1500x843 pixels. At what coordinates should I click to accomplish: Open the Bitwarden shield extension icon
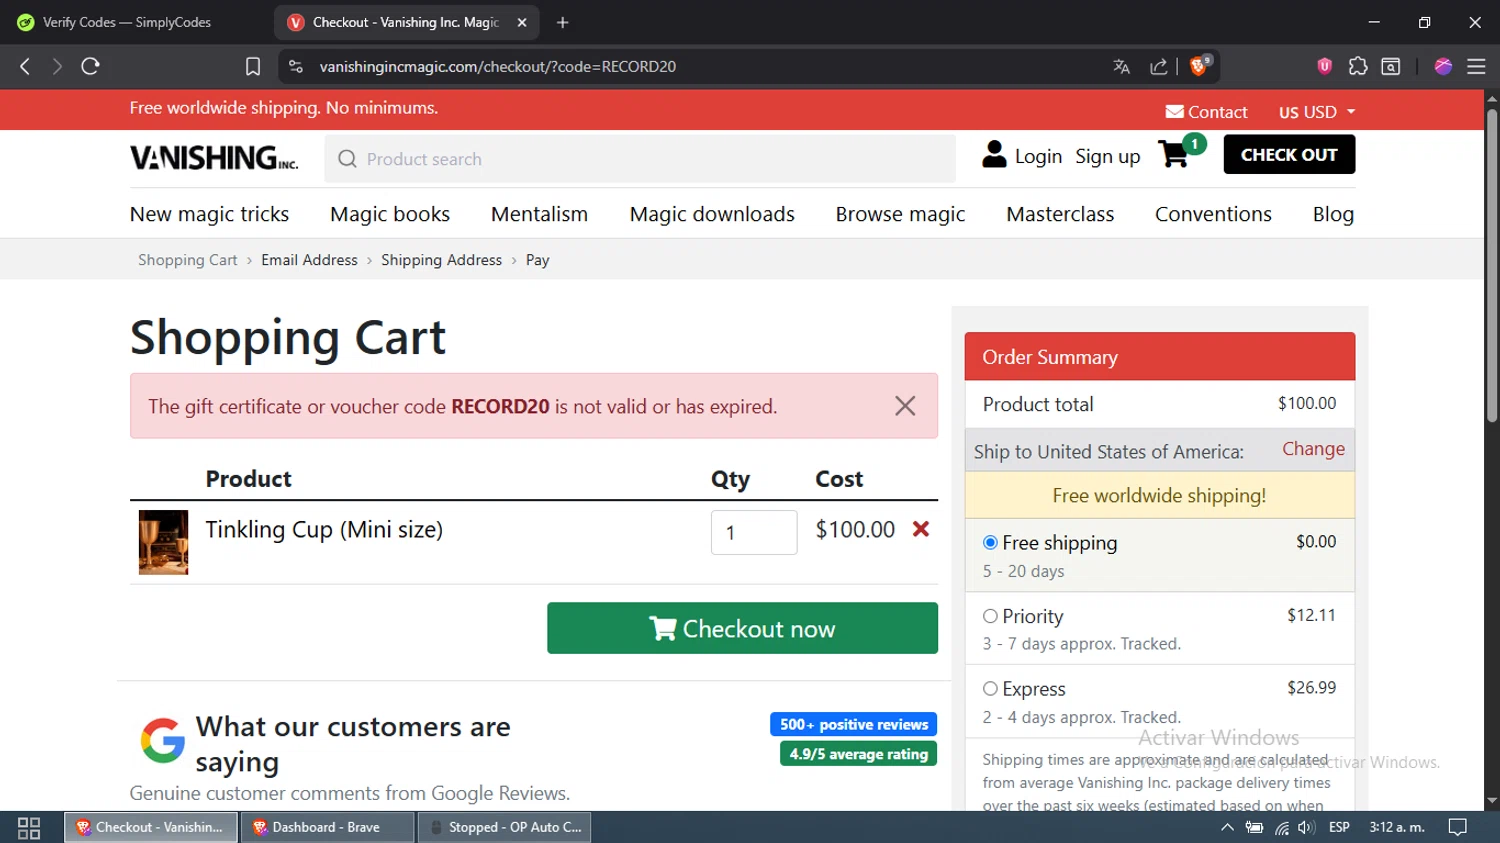coord(1325,66)
